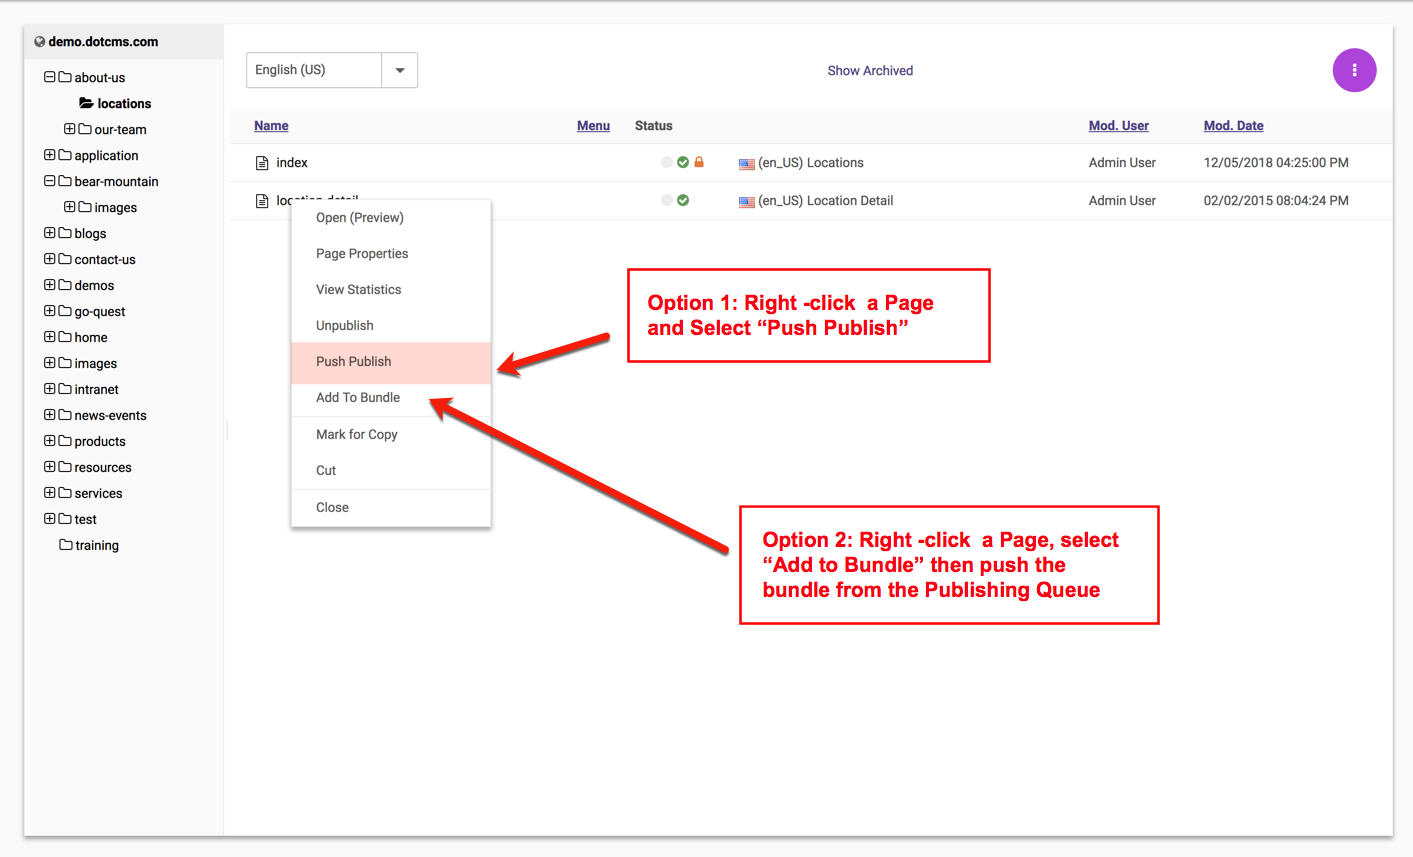The height and width of the screenshot is (857, 1413).
Task: Click the open folder icon for locations
Action: 86,103
